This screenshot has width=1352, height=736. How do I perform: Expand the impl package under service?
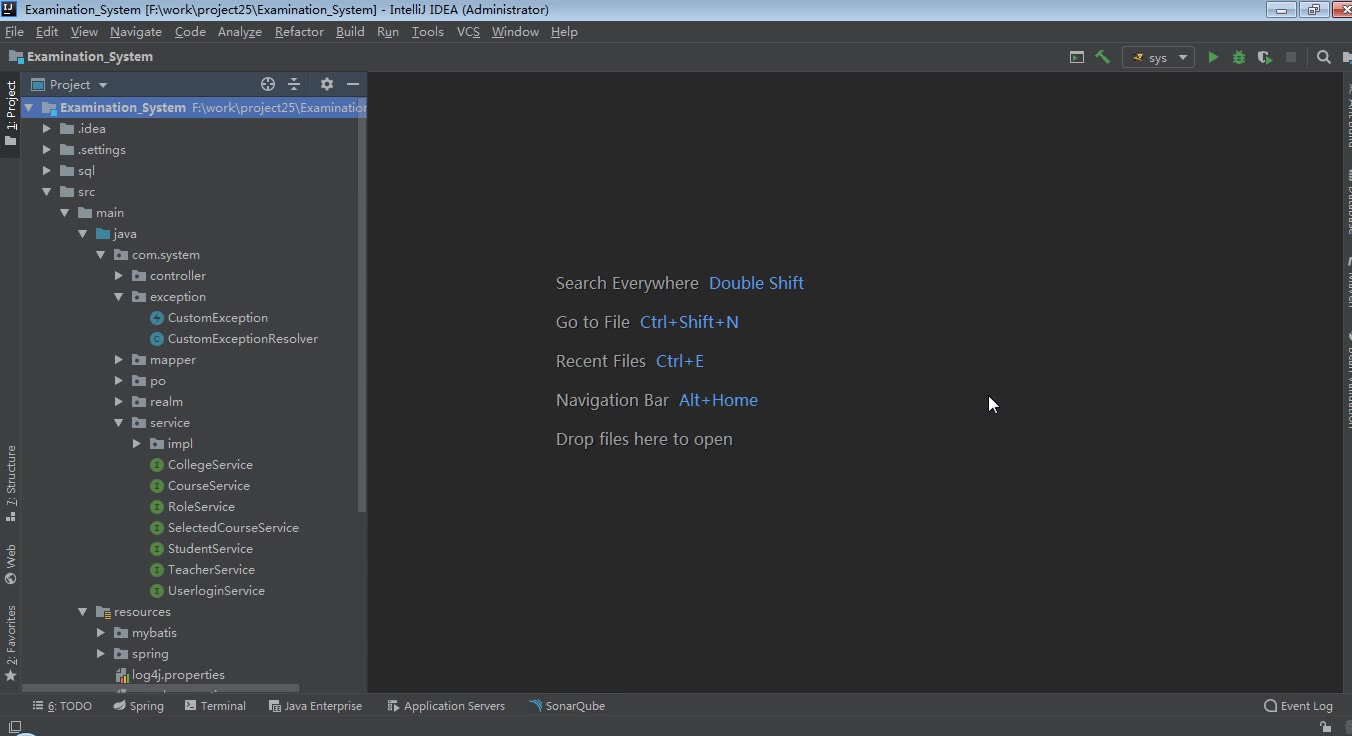[x=137, y=444]
